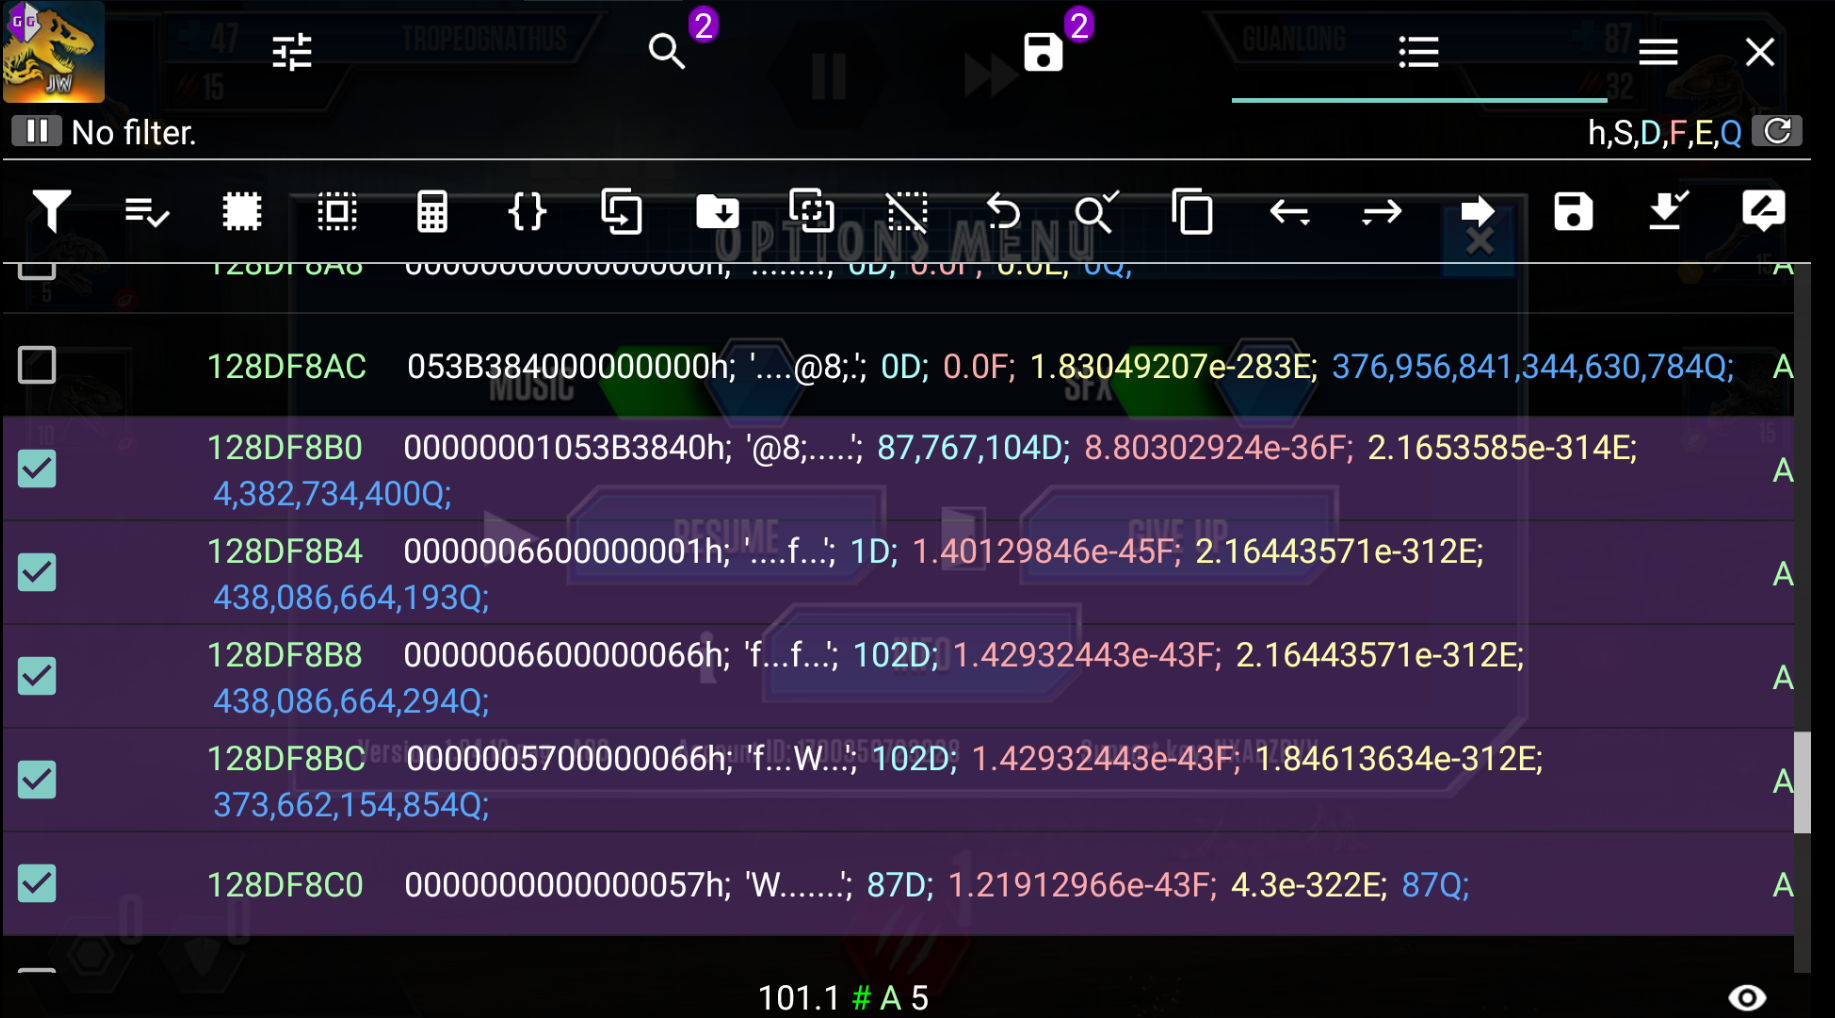Select address text 128DF8BC

[286, 759]
